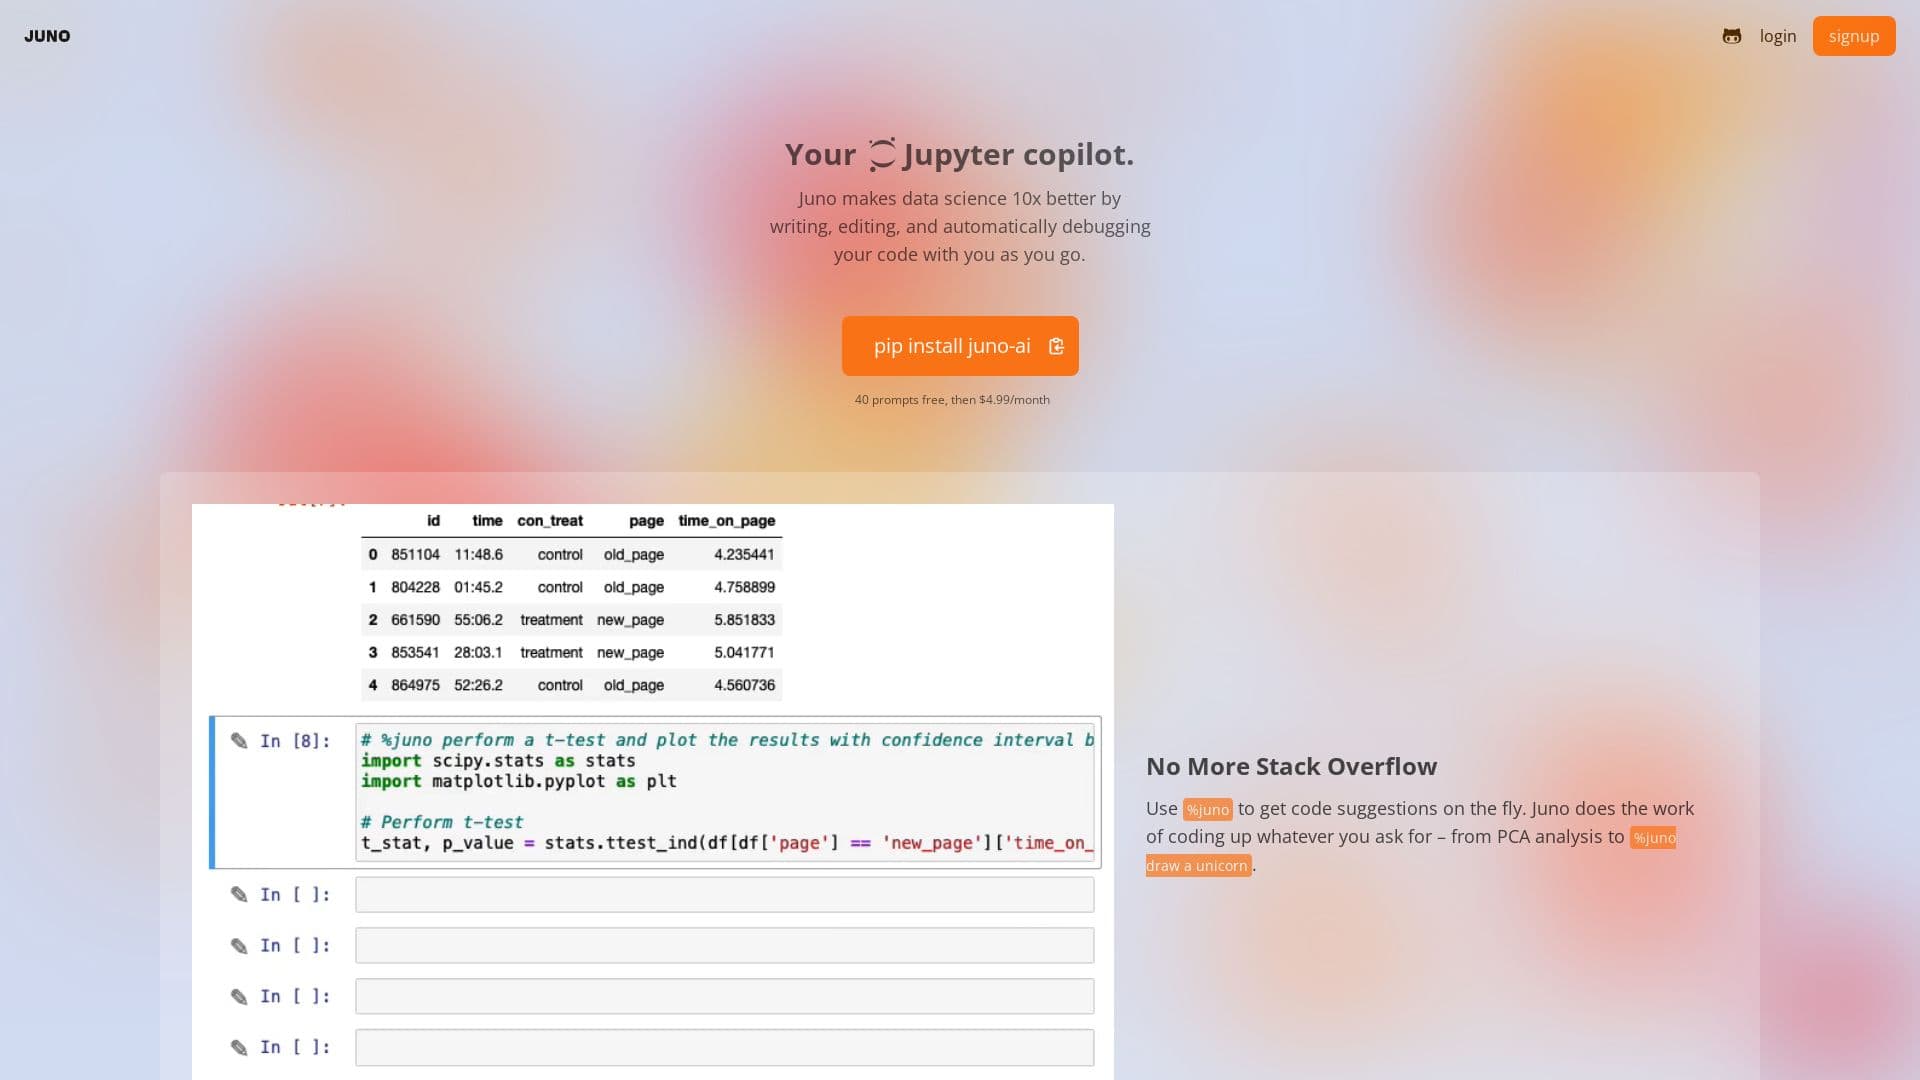Click the 40 prompts free pricing text
The height and width of the screenshot is (1080, 1920).
click(x=952, y=399)
